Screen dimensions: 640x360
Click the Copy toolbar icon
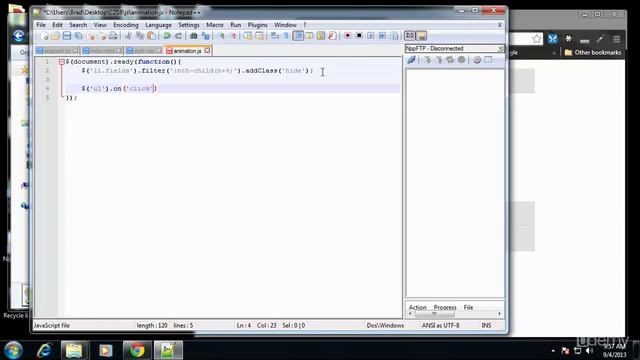point(140,36)
